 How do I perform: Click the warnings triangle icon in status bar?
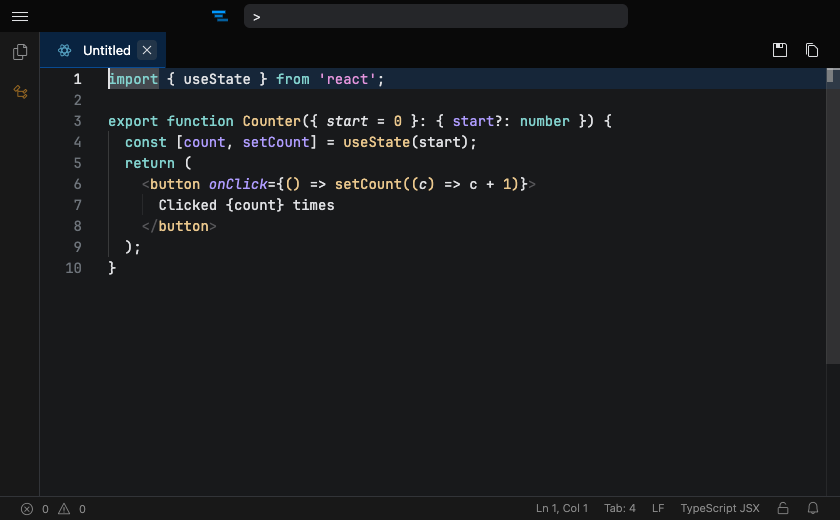(x=64, y=509)
